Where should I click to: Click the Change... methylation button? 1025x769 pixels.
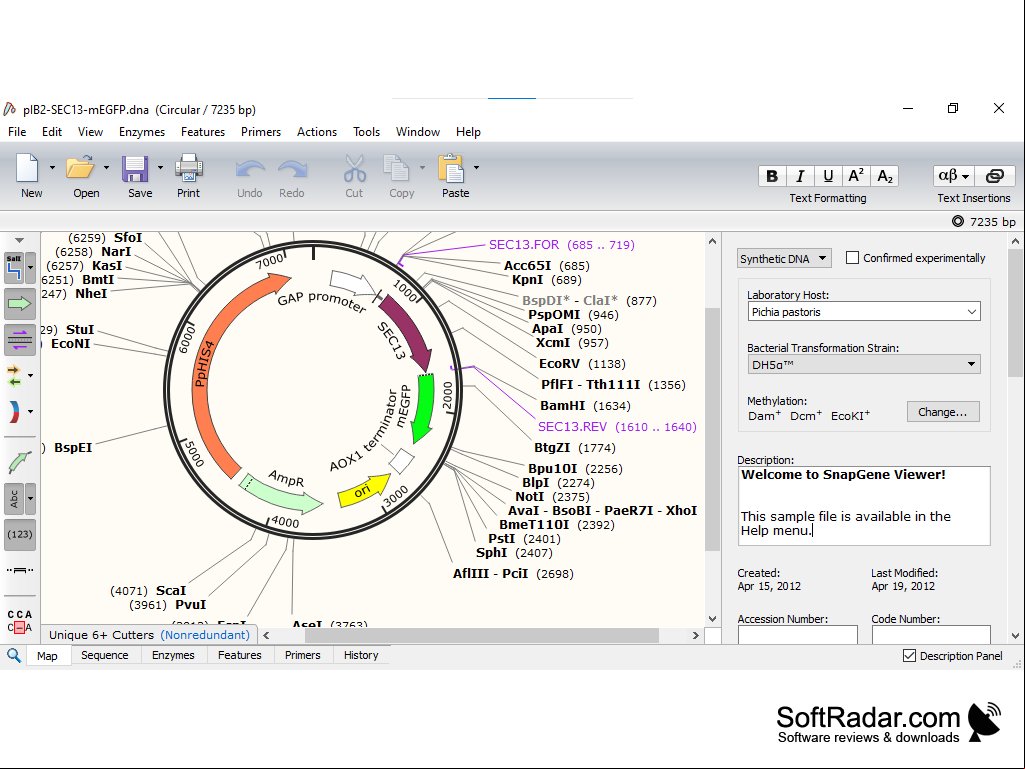click(943, 412)
